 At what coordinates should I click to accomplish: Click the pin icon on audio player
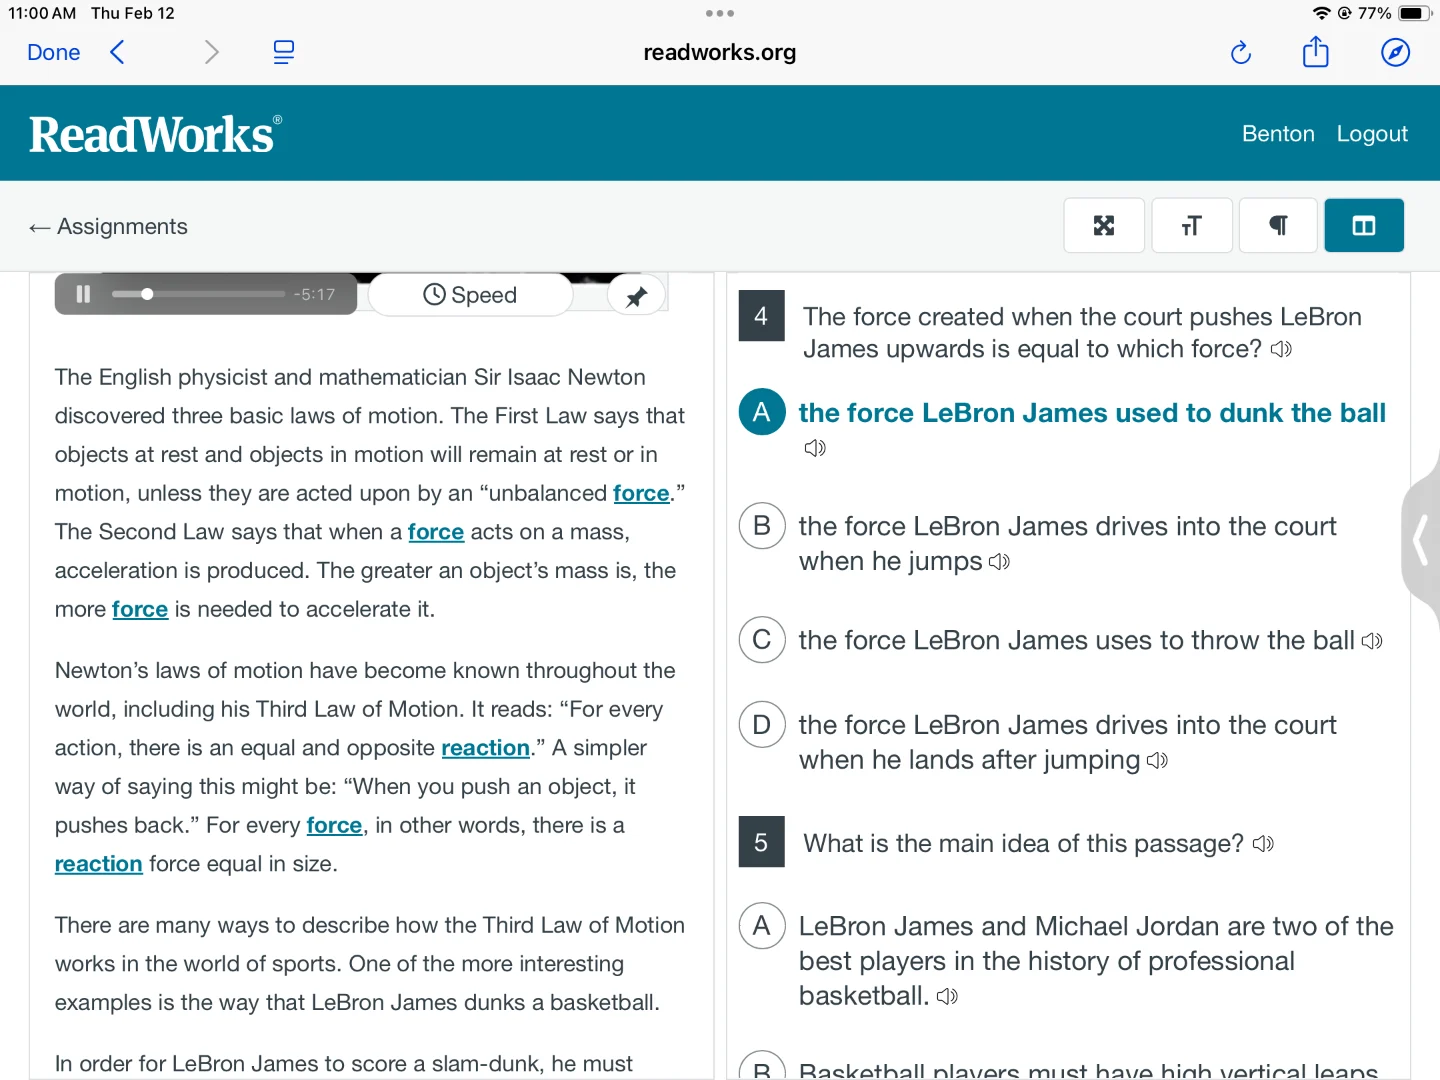[x=636, y=296]
